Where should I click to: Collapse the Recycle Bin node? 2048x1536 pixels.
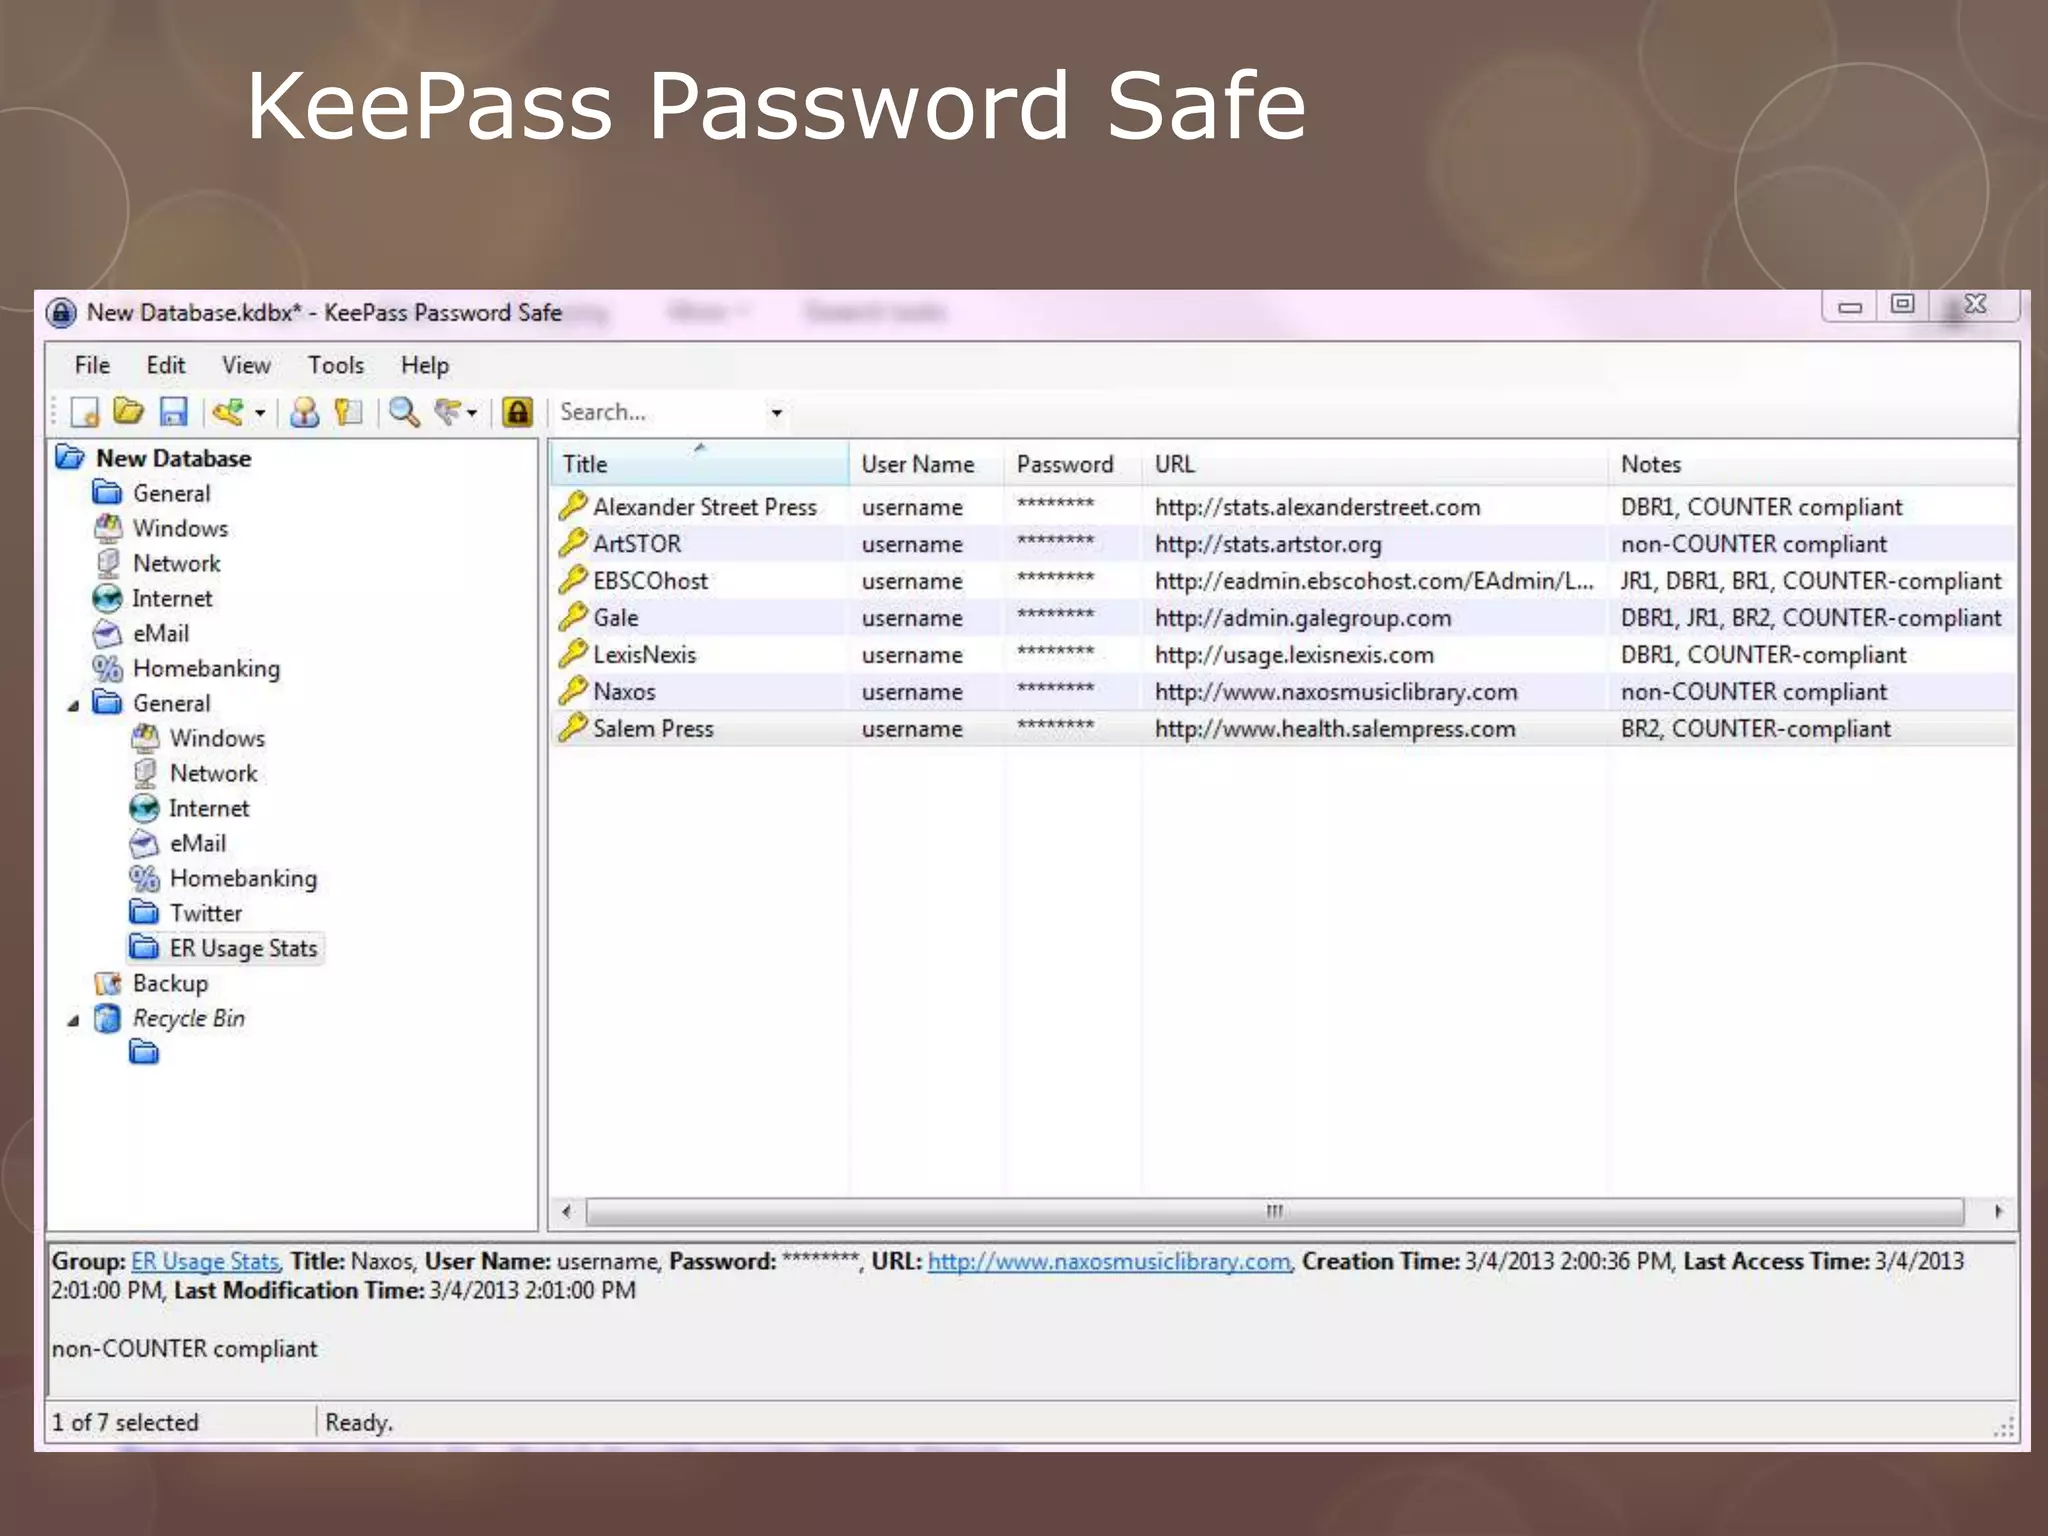[x=73, y=1020]
